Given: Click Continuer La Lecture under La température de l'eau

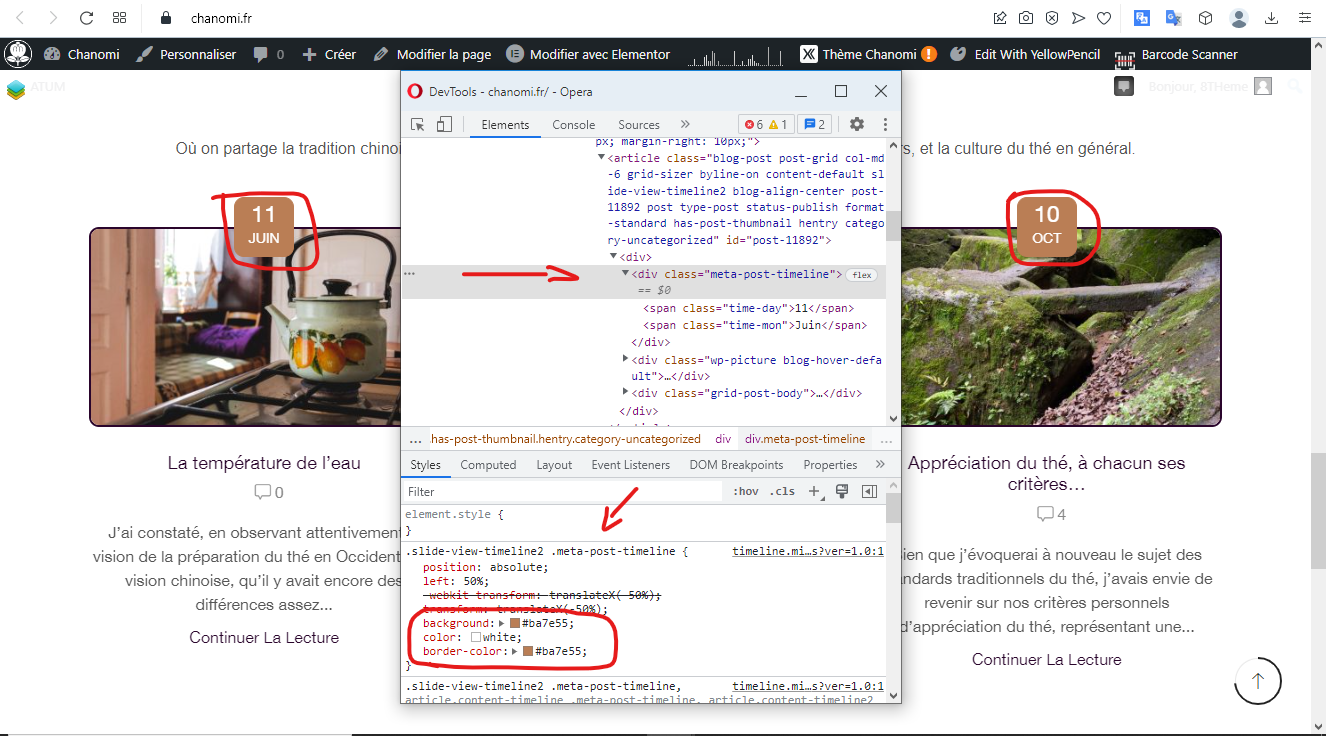Looking at the screenshot, I should click(x=264, y=637).
